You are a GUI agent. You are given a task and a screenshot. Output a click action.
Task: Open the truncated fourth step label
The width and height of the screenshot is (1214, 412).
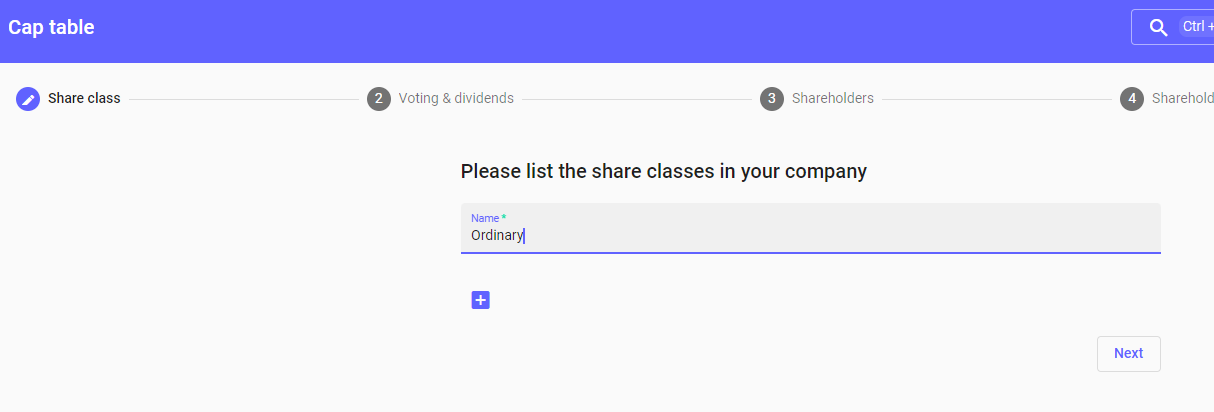1182,99
